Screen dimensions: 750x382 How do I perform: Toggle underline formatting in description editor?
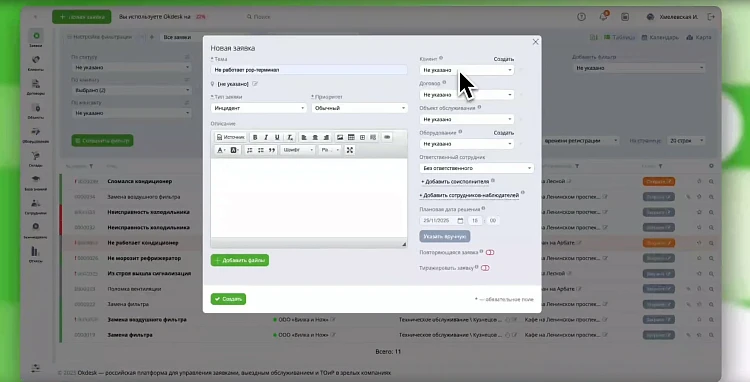coord(277,137)
